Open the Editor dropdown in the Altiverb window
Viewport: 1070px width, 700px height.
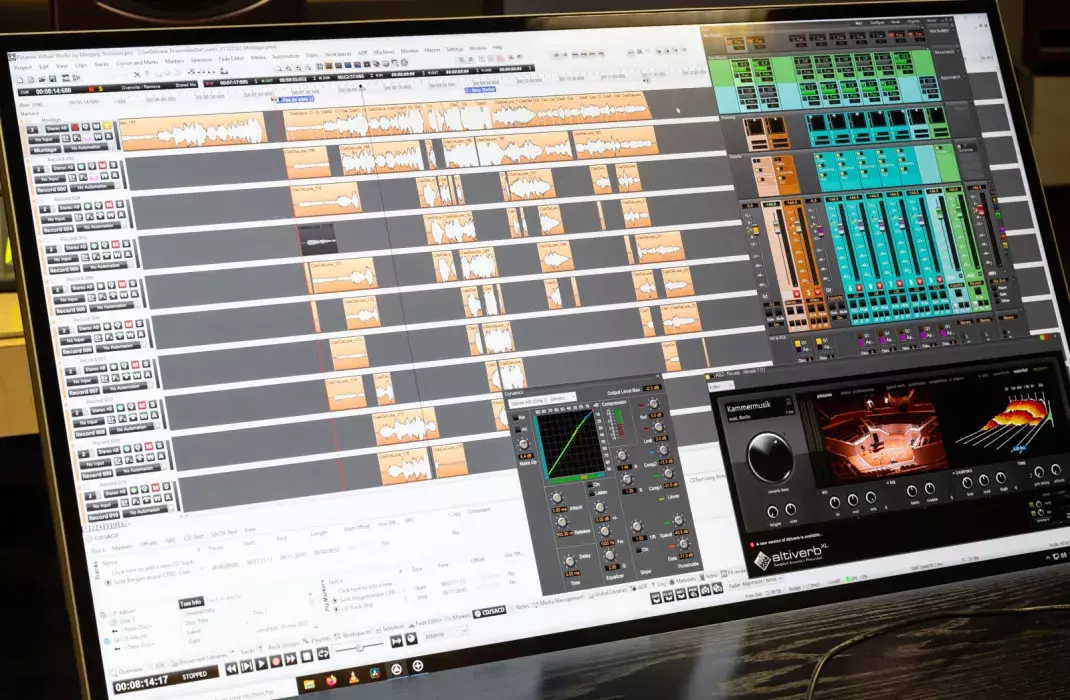click(721, 386)
